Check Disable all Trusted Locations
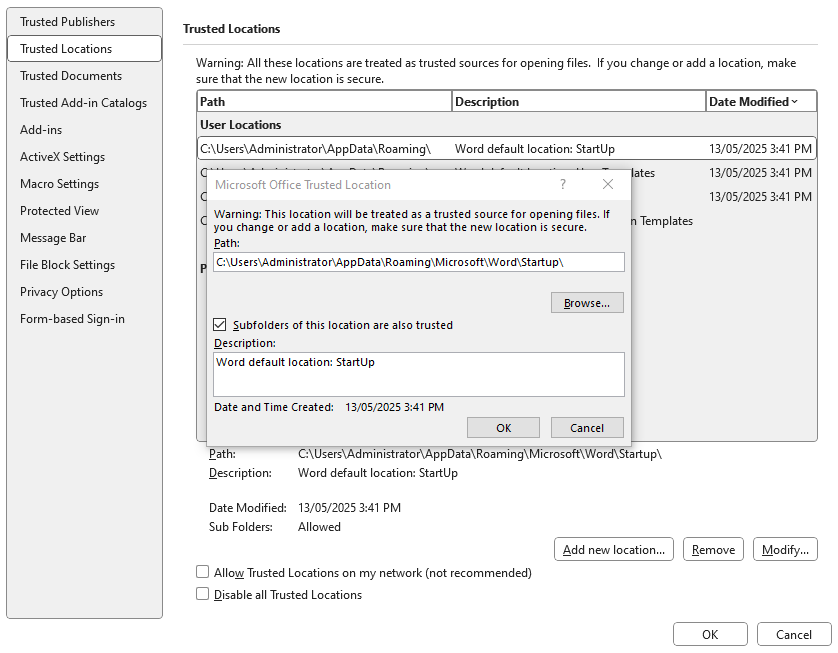The width and height of the screenshot is (838, 653). (203, 595)
